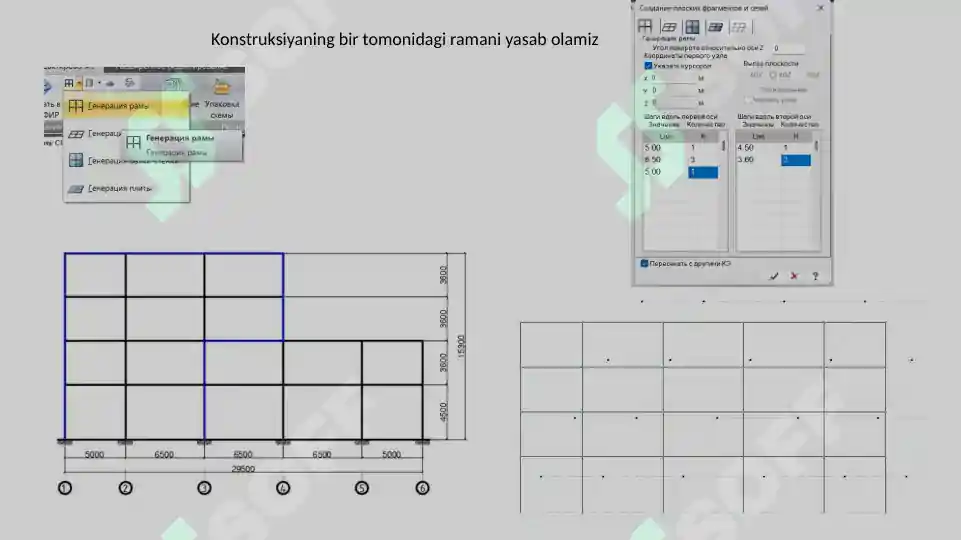Toggle 'Пересекать с другими КЭ' checkbox
The width and height of the screenshot is (961, 540).
(x=644, y=264)
